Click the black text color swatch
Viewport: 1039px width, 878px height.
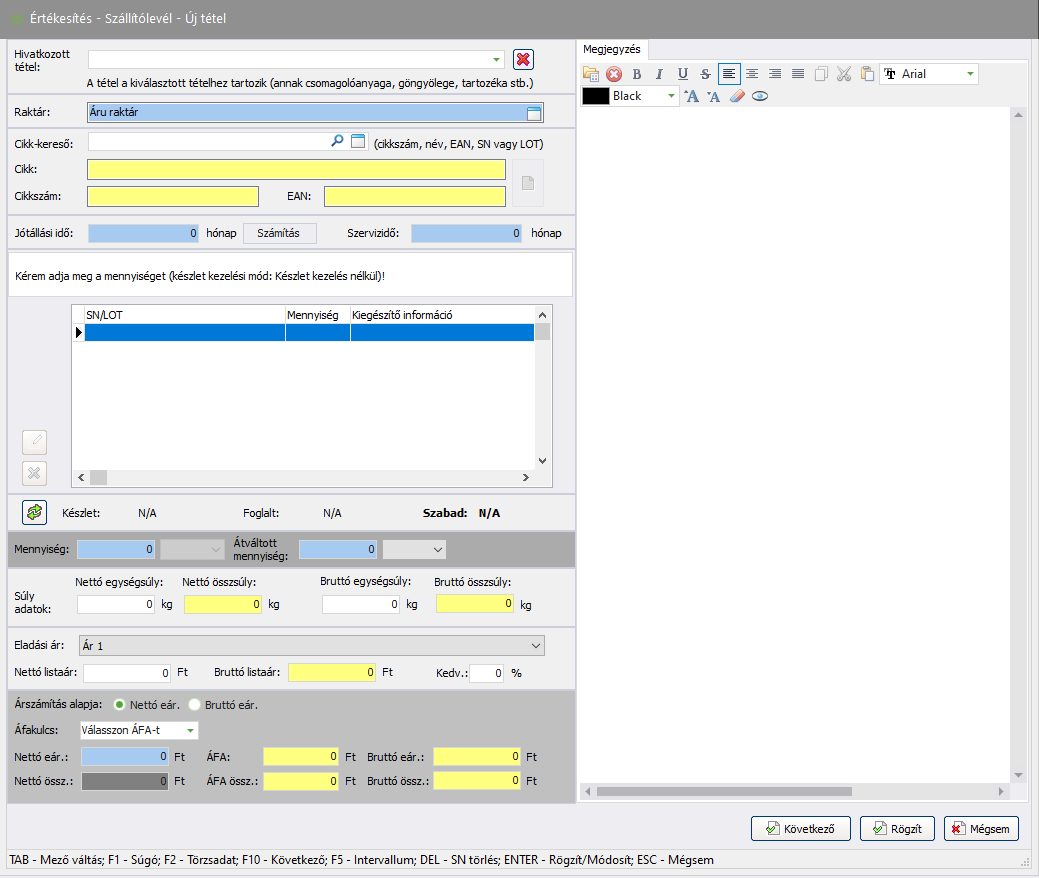pyautogui.click(x=596, y=96)
